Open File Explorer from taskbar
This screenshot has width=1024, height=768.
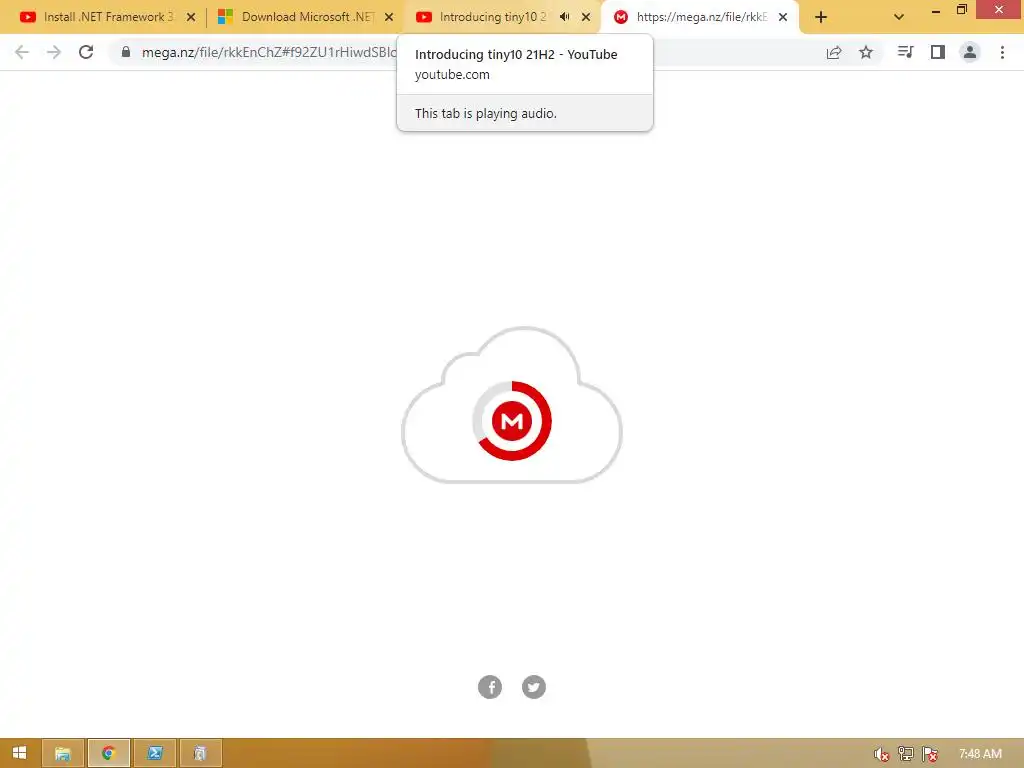pos(63,753)
